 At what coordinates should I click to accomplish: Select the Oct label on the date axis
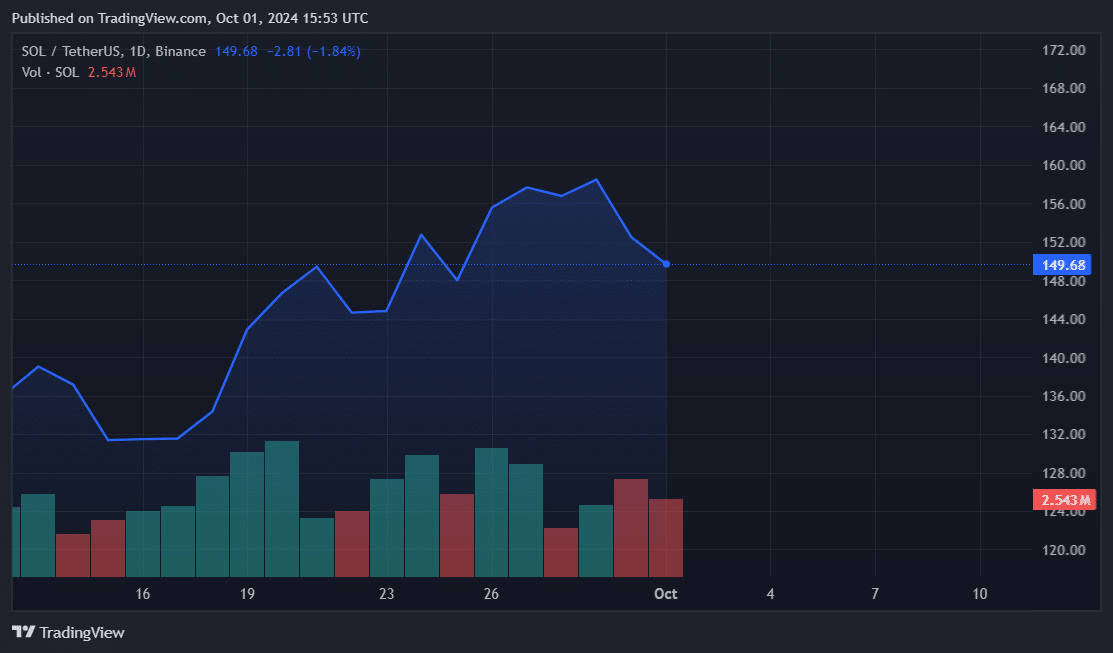pyautogui.click(x=665, y=593)
